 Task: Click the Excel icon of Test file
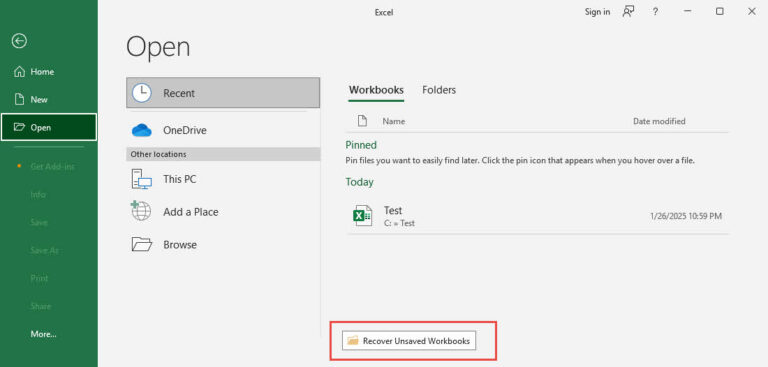click(362, 216)
